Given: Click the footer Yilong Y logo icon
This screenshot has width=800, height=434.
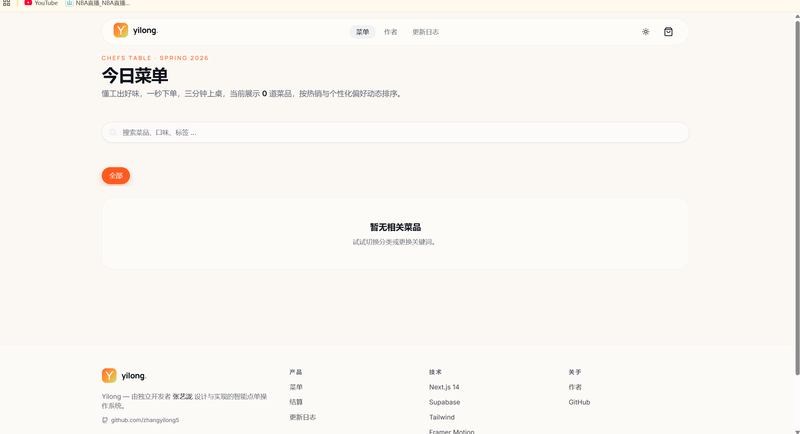Looking at the screenshot, I should [109, 375].
